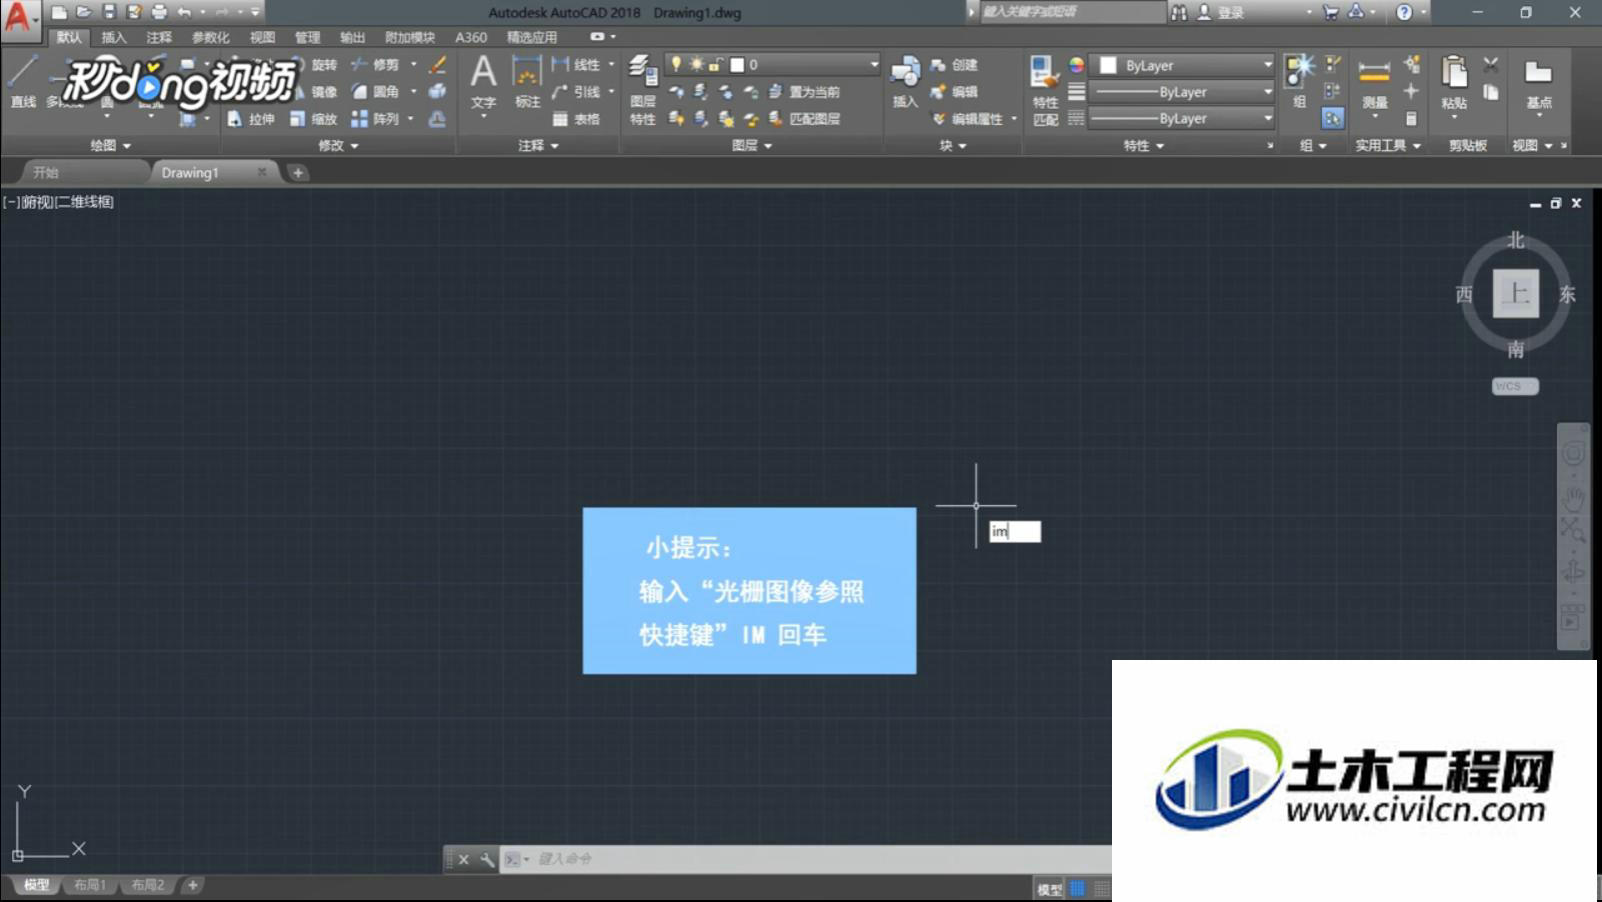Image resolution: width=1602 pixels, height=902 pixels.
Task: Click the Rotate (旋转) modify tool
Action: (318, 65)
